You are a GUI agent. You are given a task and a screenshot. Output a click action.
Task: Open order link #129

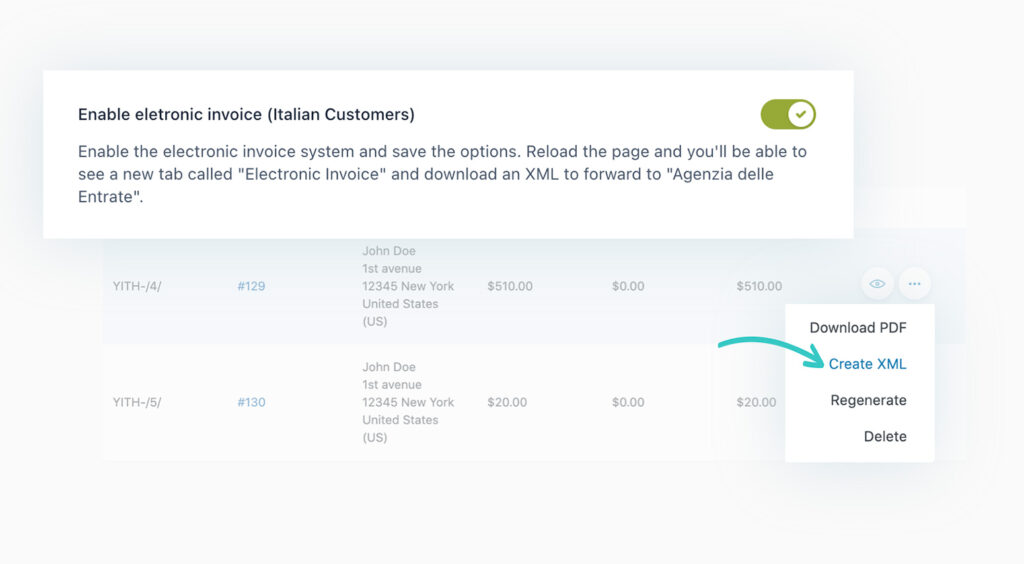point(251,286)
